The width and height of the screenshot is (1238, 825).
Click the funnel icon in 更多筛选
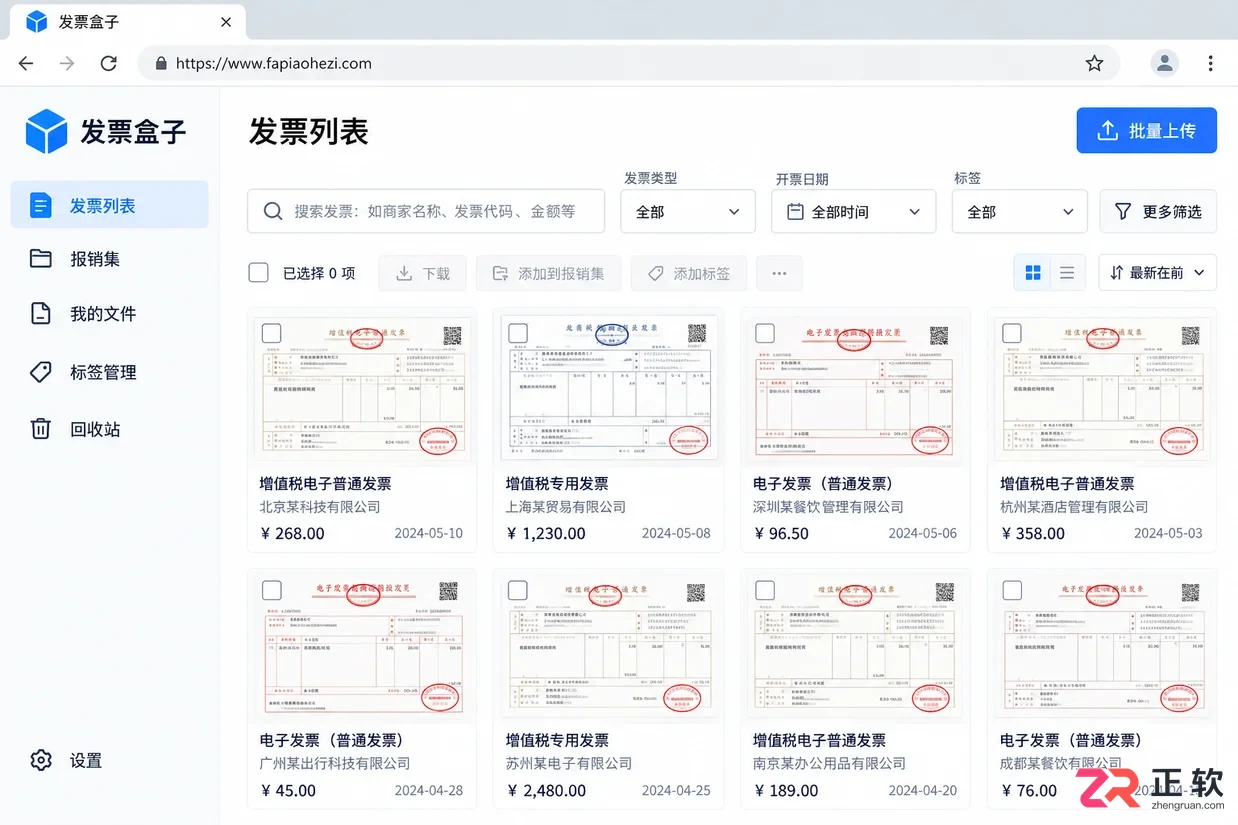click(1123, 211)
